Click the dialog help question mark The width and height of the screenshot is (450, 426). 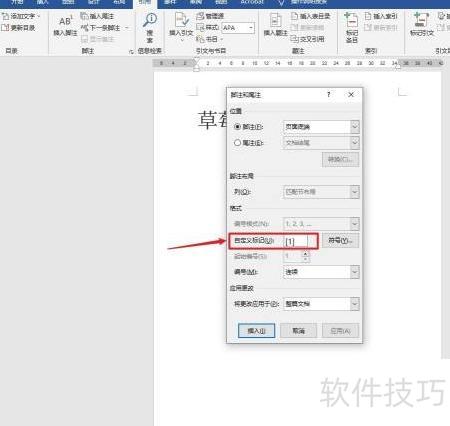pyautogui.click(x=329, y=95)
